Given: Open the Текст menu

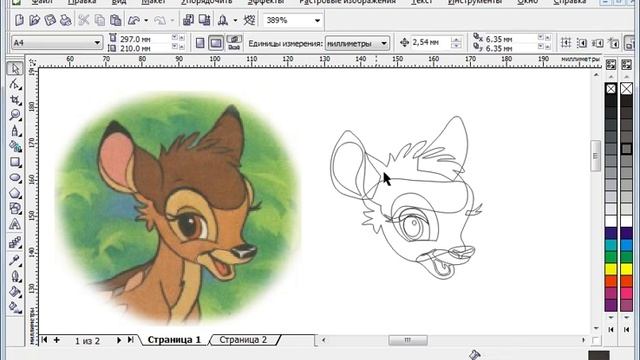Looking at the screenshot, I should pos(422,2).
